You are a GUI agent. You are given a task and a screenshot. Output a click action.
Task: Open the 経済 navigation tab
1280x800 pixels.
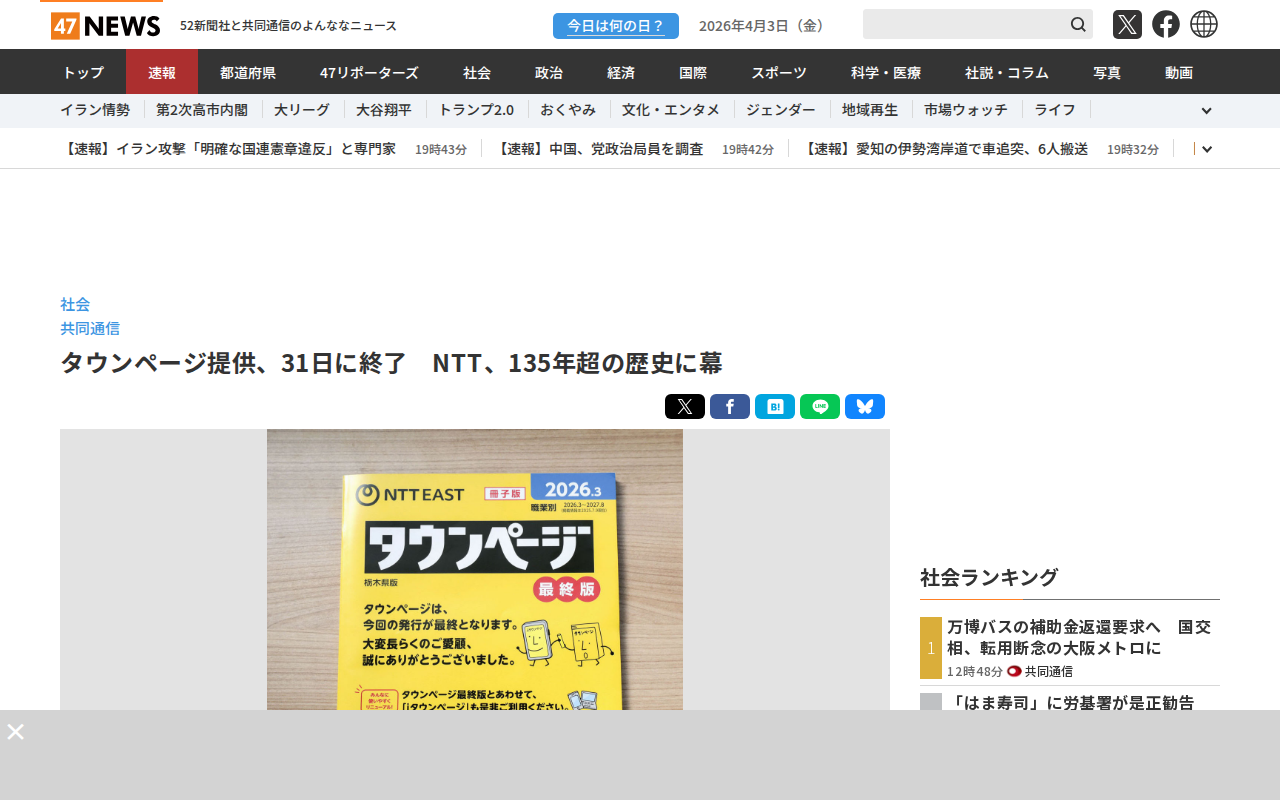(621, 72)
